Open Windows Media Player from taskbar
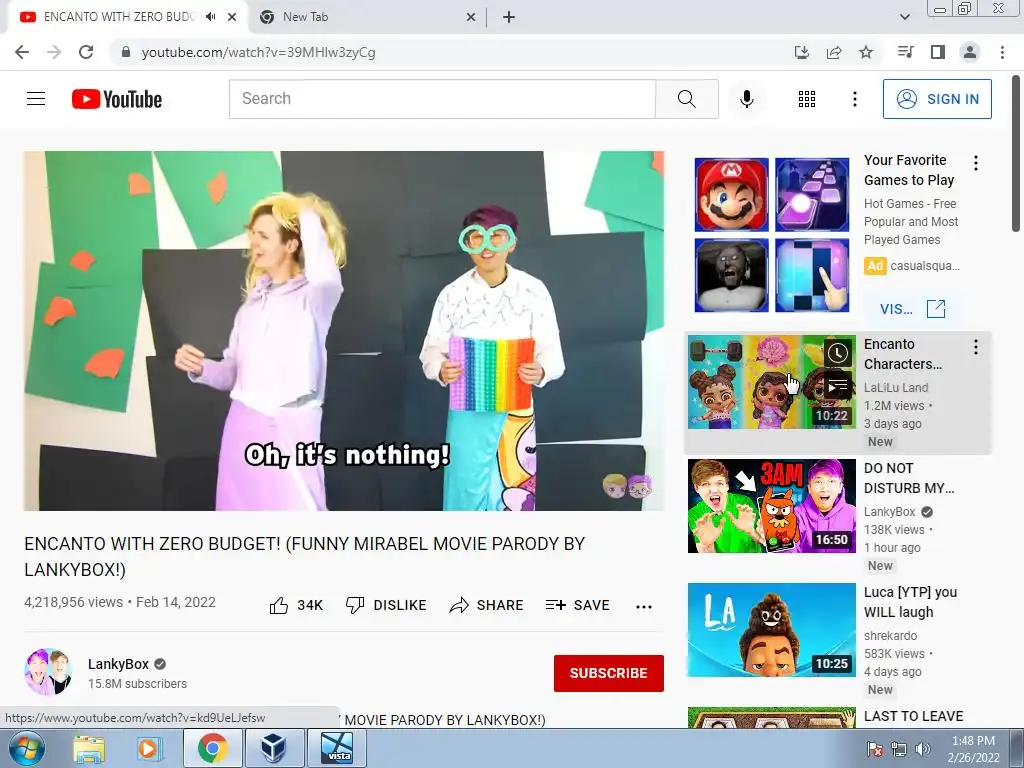The height and width of the screenshot is (768, 1024). coord(148,748)
